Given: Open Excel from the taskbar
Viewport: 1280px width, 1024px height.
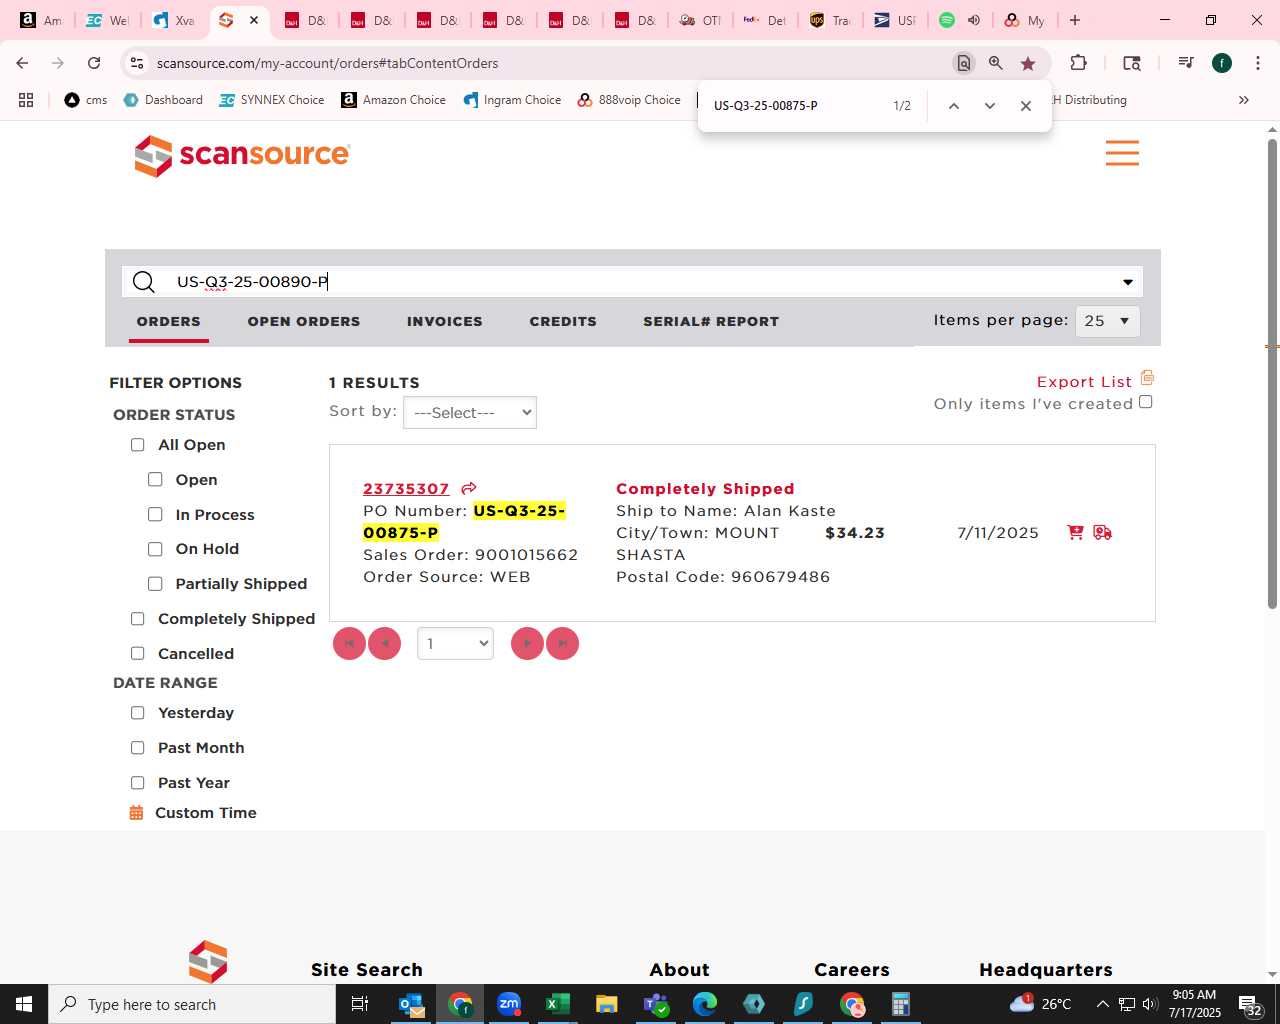Looking at the screenshot, I should [x=558, y=1004].
